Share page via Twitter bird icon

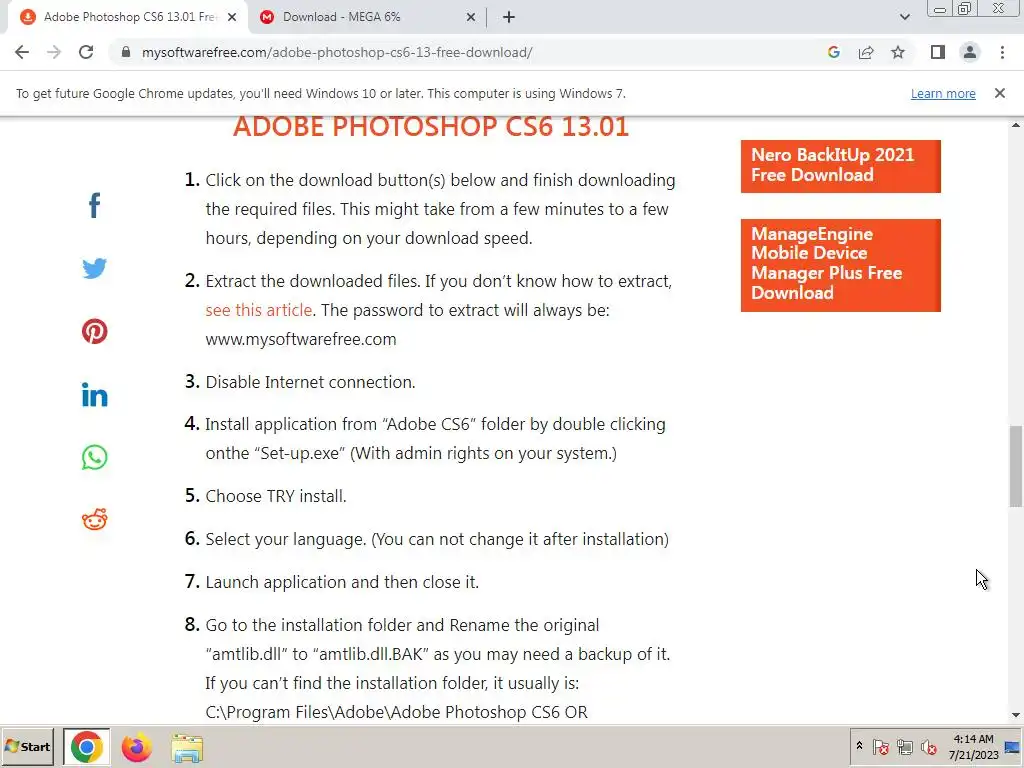click(x=95, y=268)
